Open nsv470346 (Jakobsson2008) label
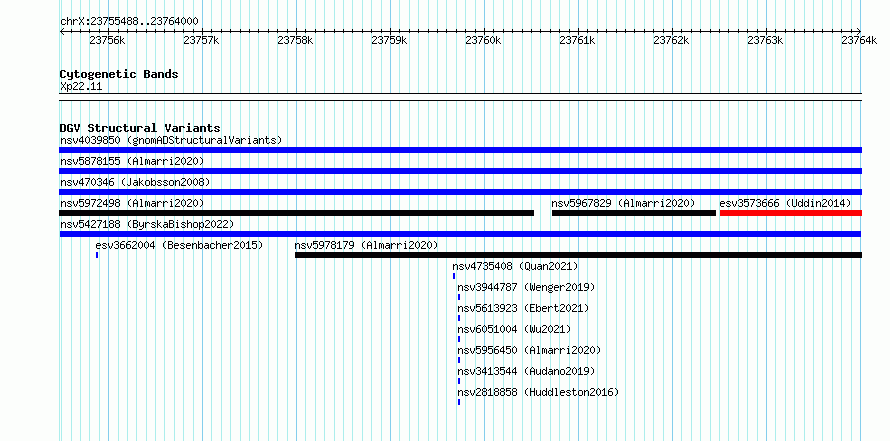This screenshot has width=890, height=441. (135, 182)
